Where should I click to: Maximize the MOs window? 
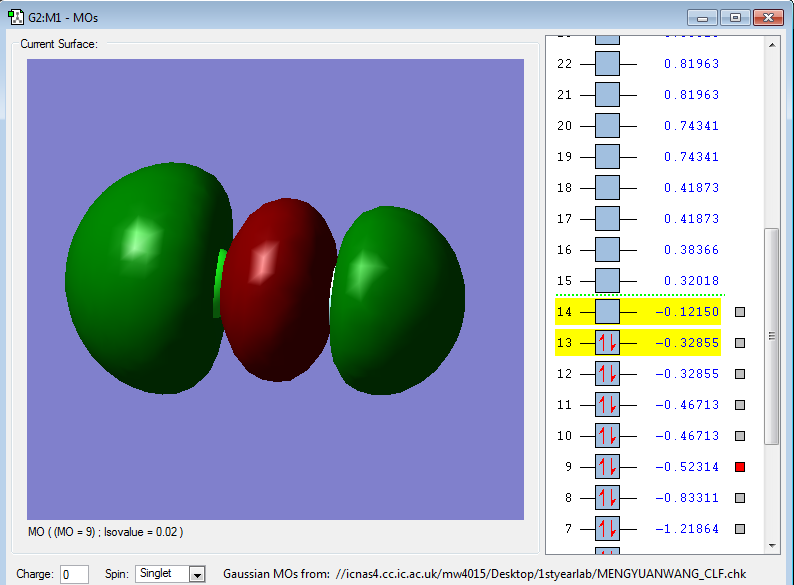coord(735,17)
